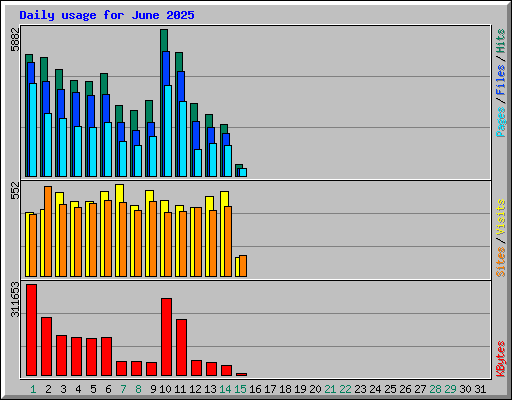Click the cyan Pages bar for day 11
512x400 pixels.
[x=183, y=139]
